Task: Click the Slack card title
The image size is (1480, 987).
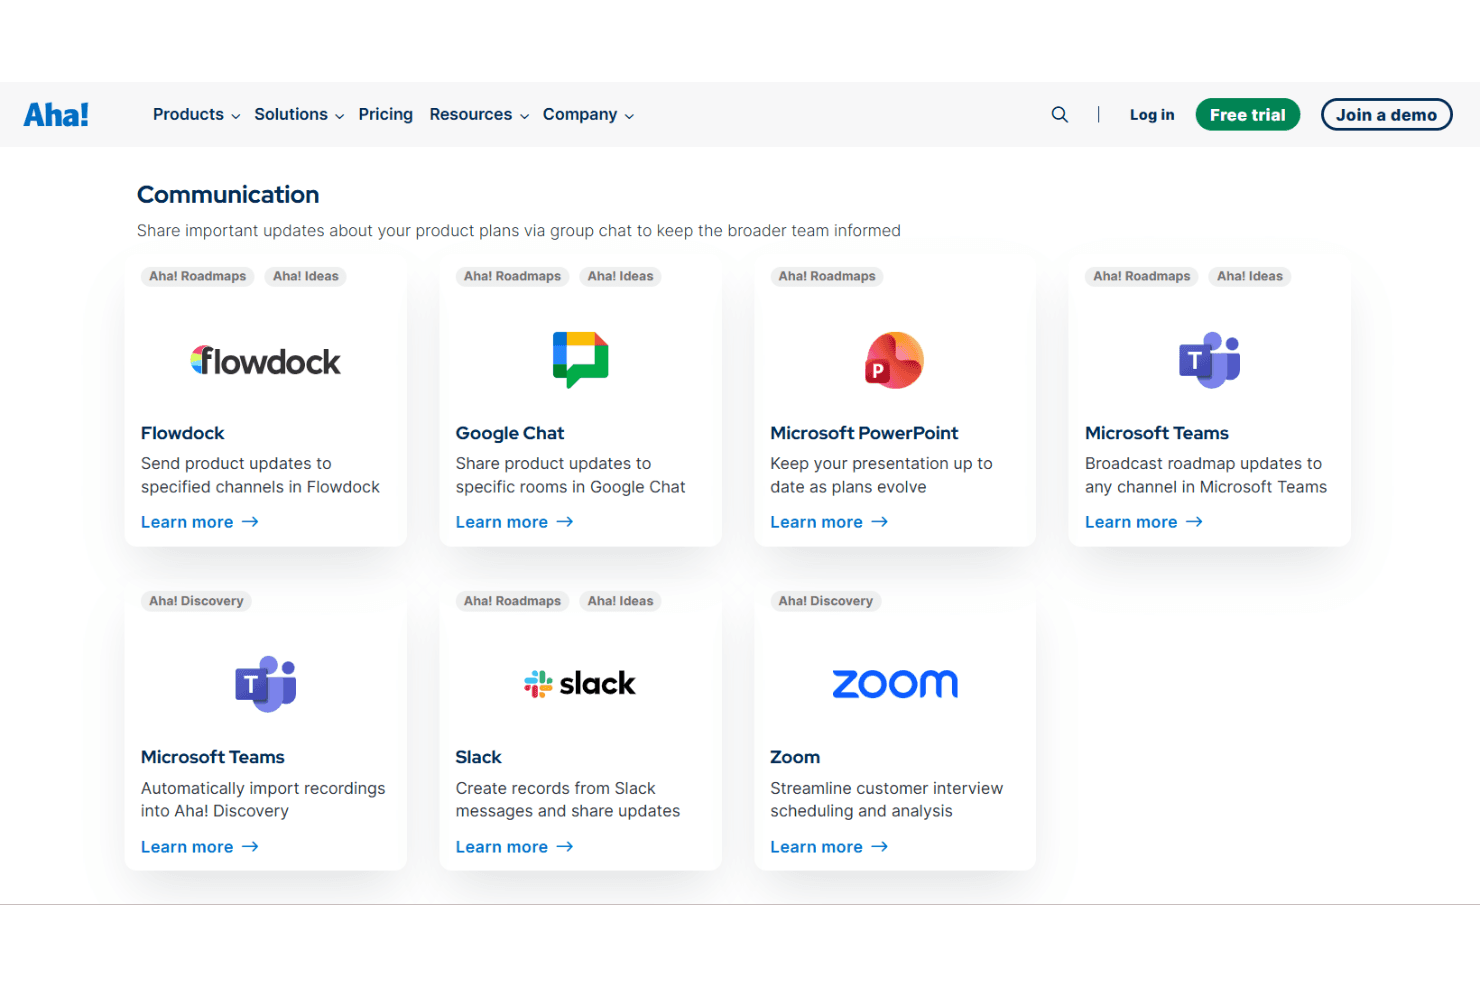Action: pos(479,757)
